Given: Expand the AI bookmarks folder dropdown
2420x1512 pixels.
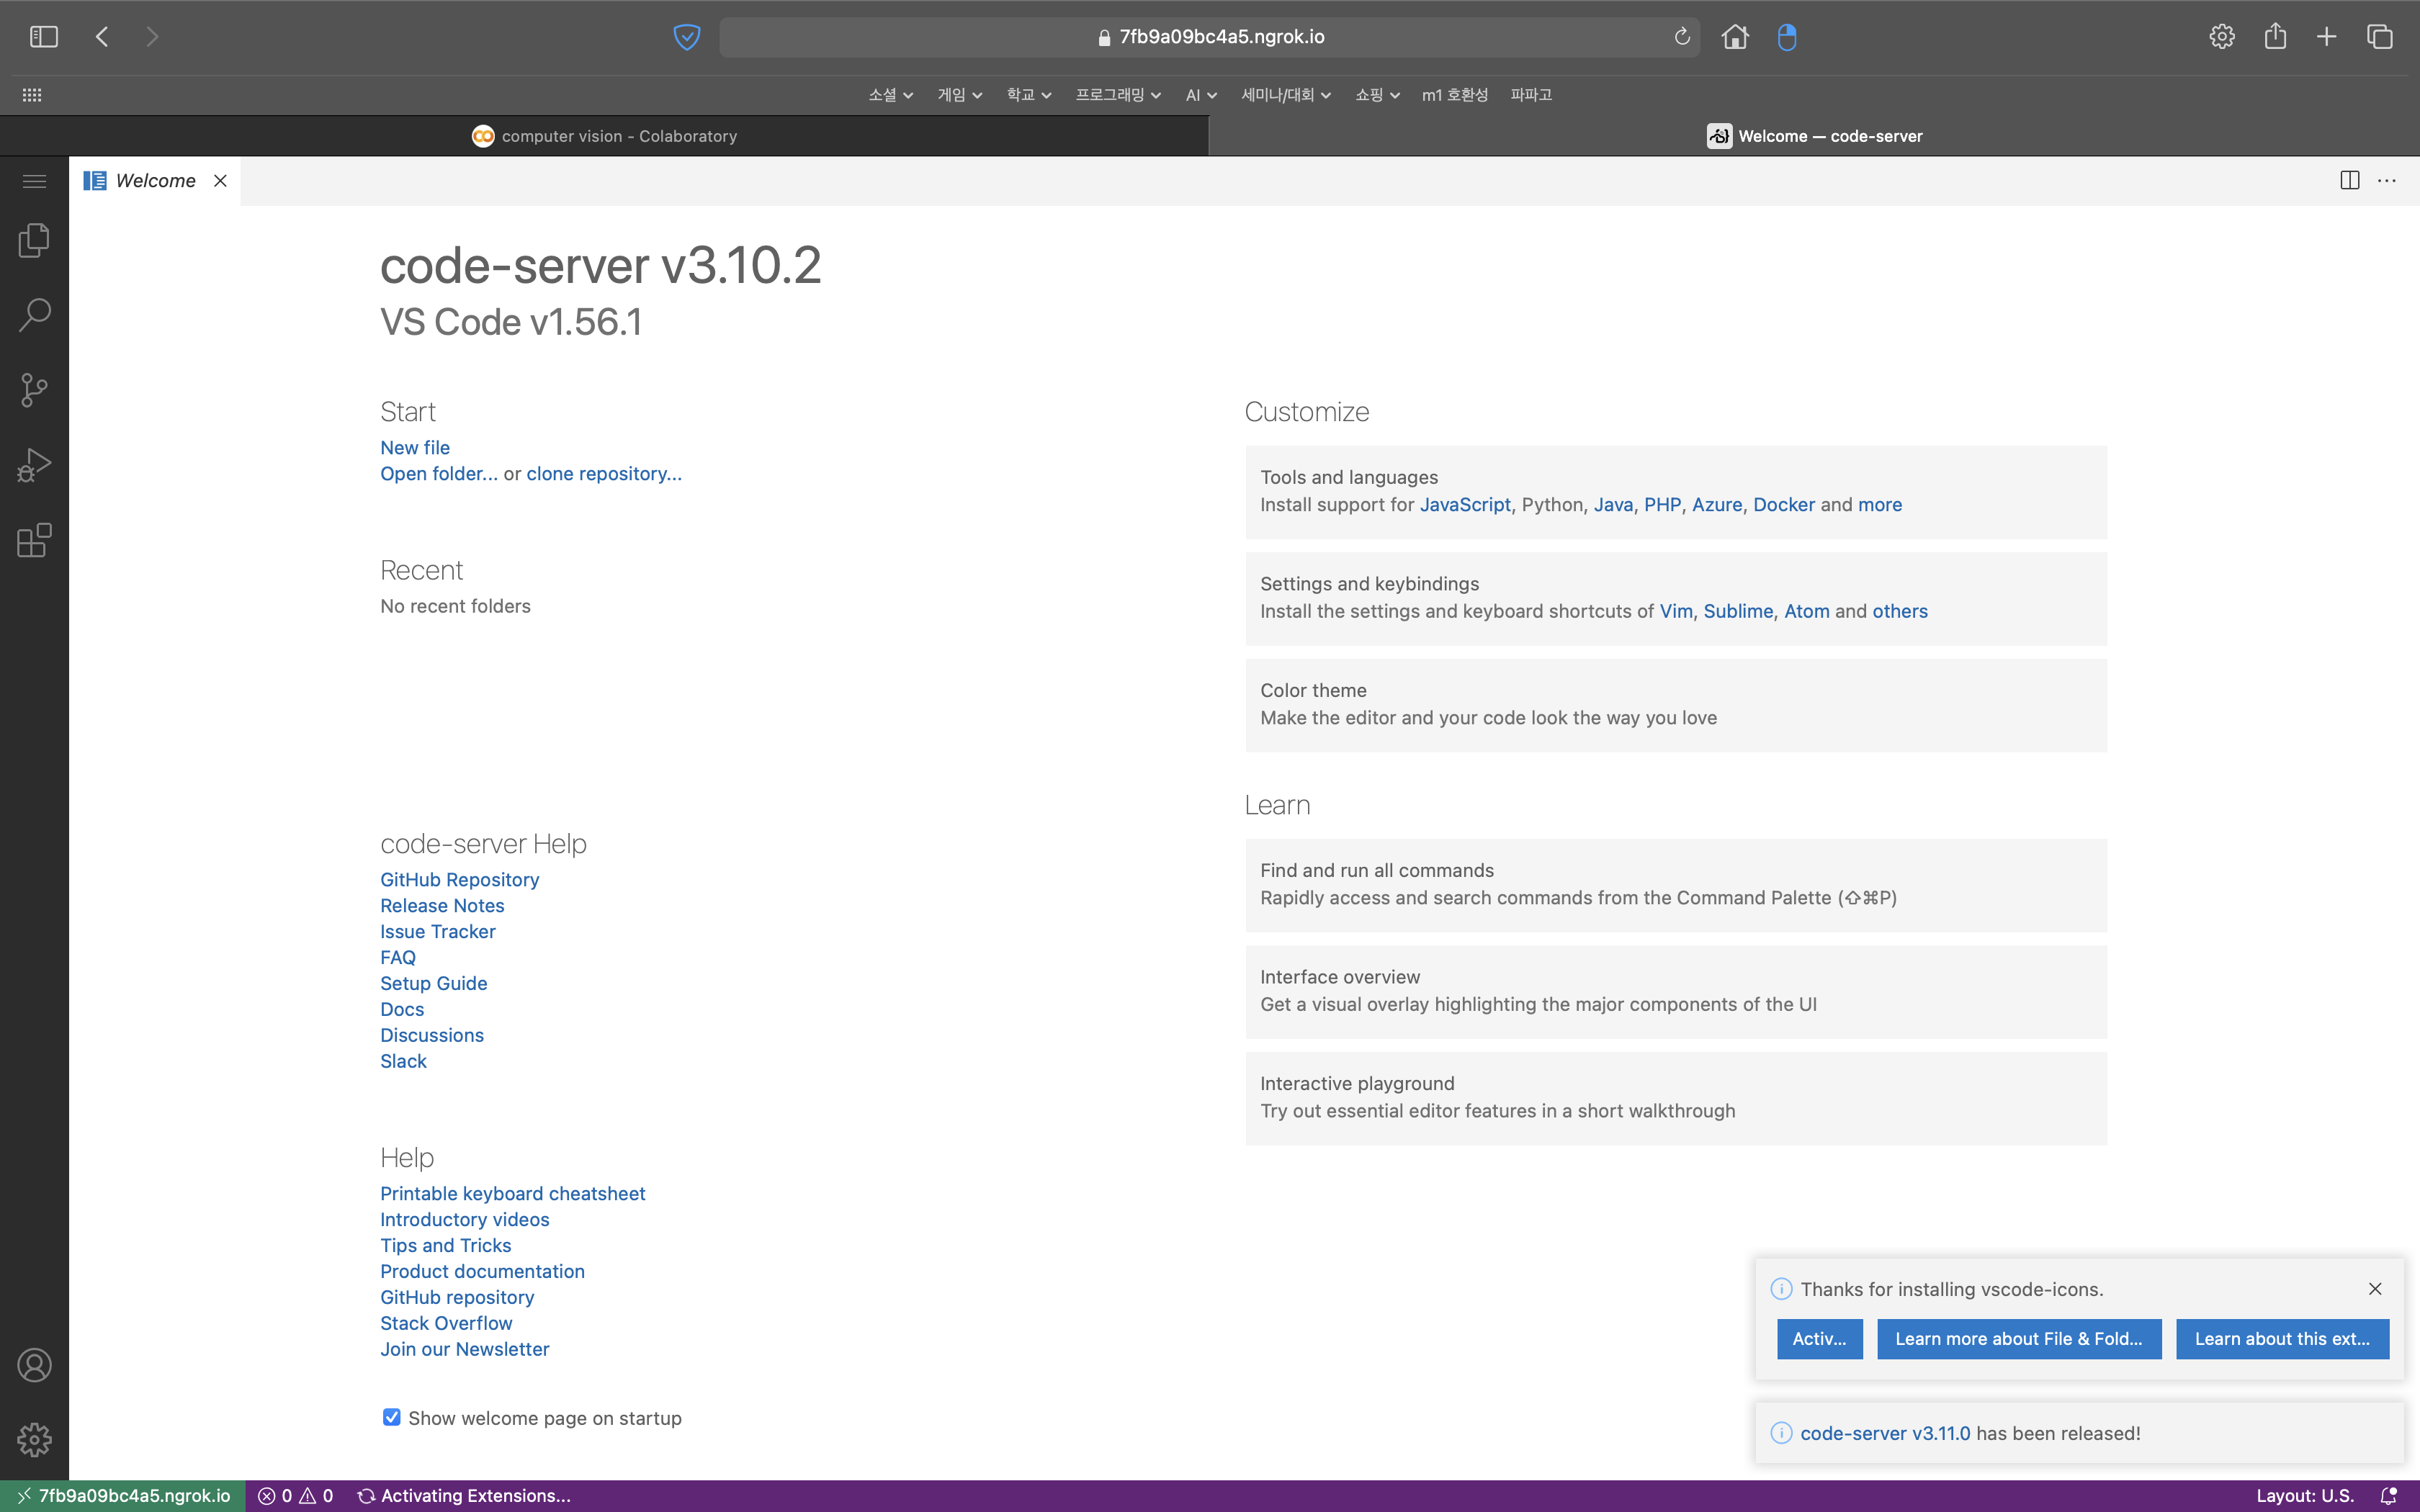Looking at the screenshot, I should coord(1201,95).
